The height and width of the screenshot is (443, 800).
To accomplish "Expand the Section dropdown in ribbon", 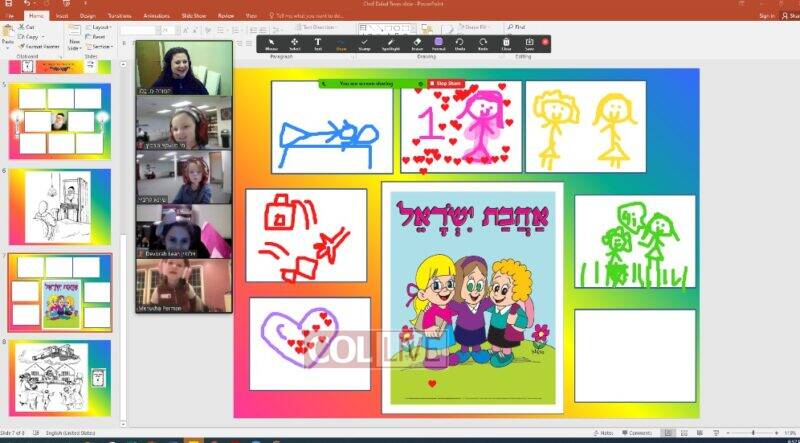I will (x=102, y=46).
